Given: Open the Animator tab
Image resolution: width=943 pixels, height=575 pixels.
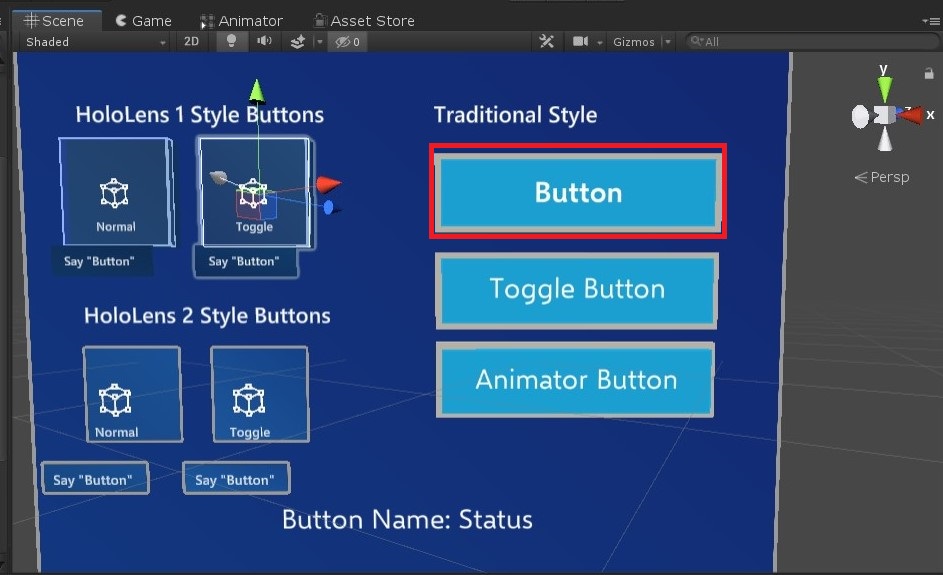Looking at the screenshot, I should coord(241,21).
